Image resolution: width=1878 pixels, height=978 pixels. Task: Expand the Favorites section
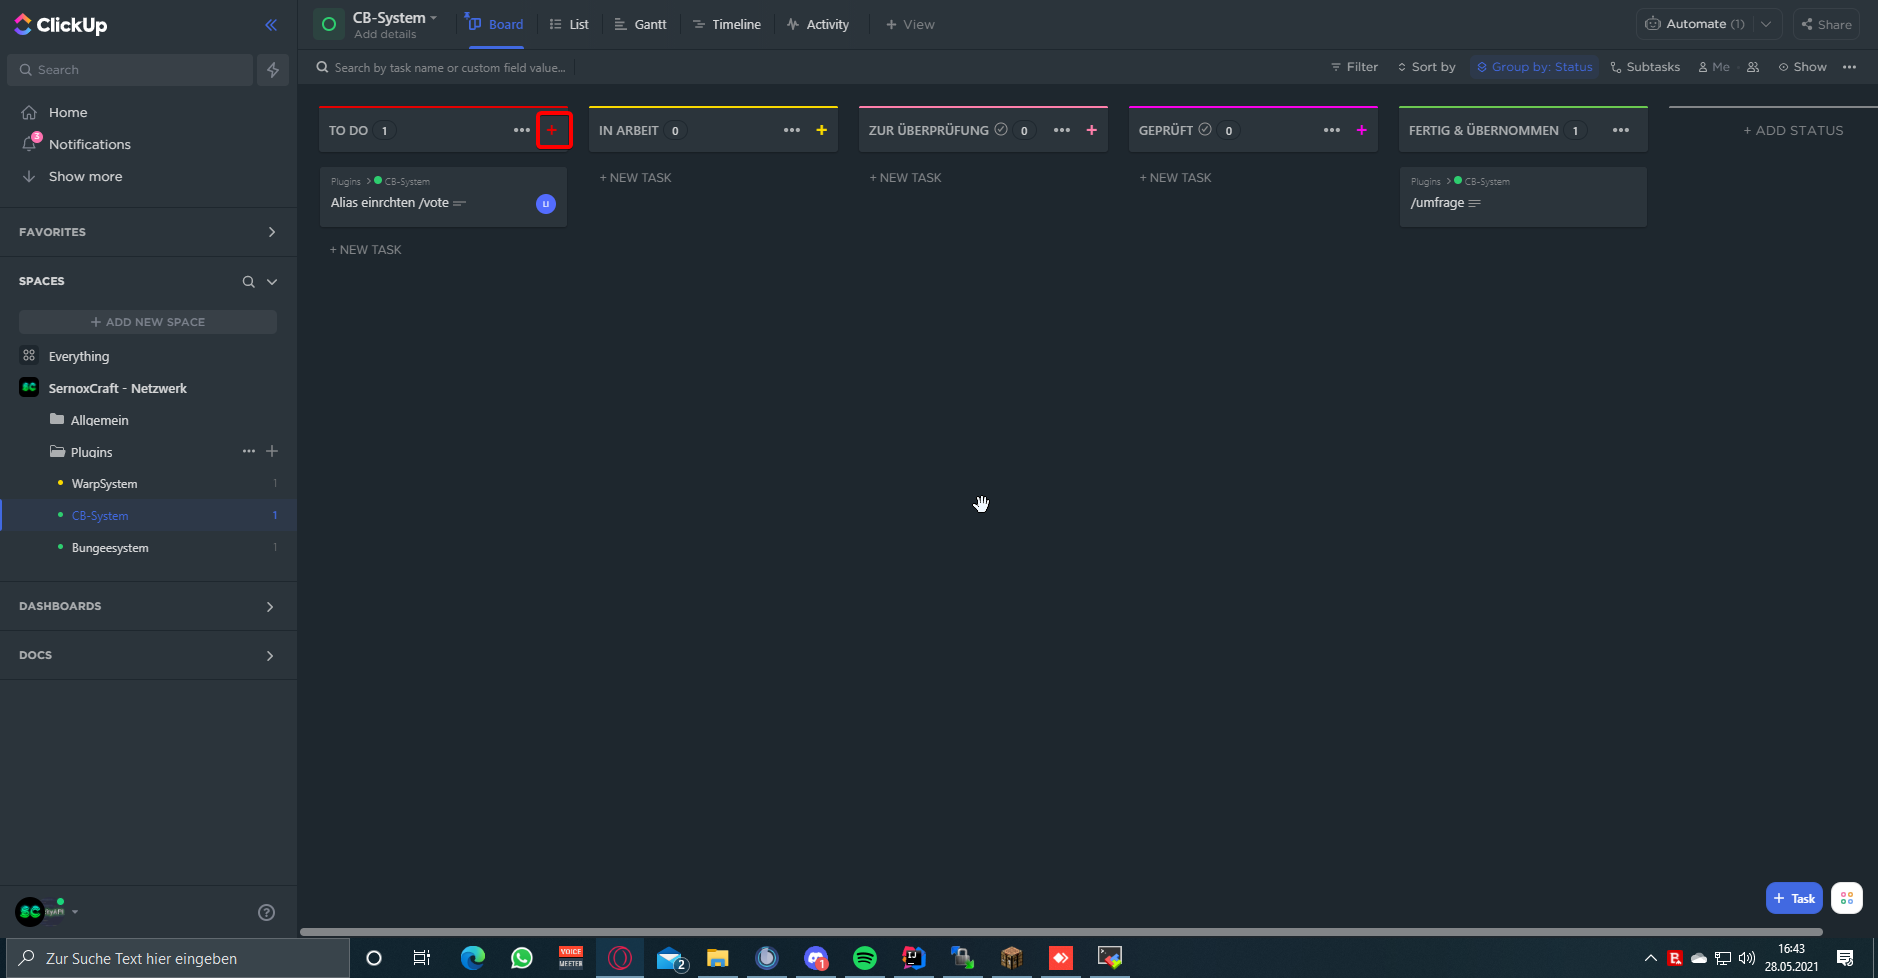[x=271, y=232]
